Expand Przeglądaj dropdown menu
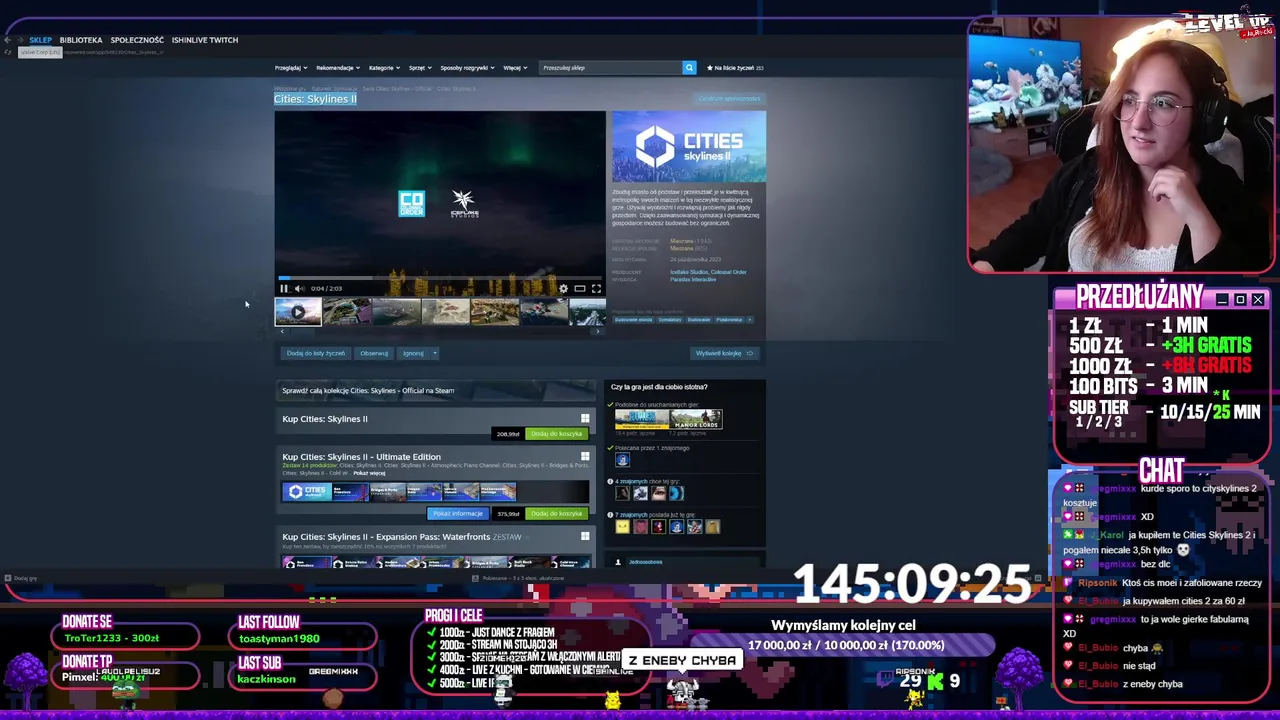This screenshot has width=1280, height=720. (291, 68)
